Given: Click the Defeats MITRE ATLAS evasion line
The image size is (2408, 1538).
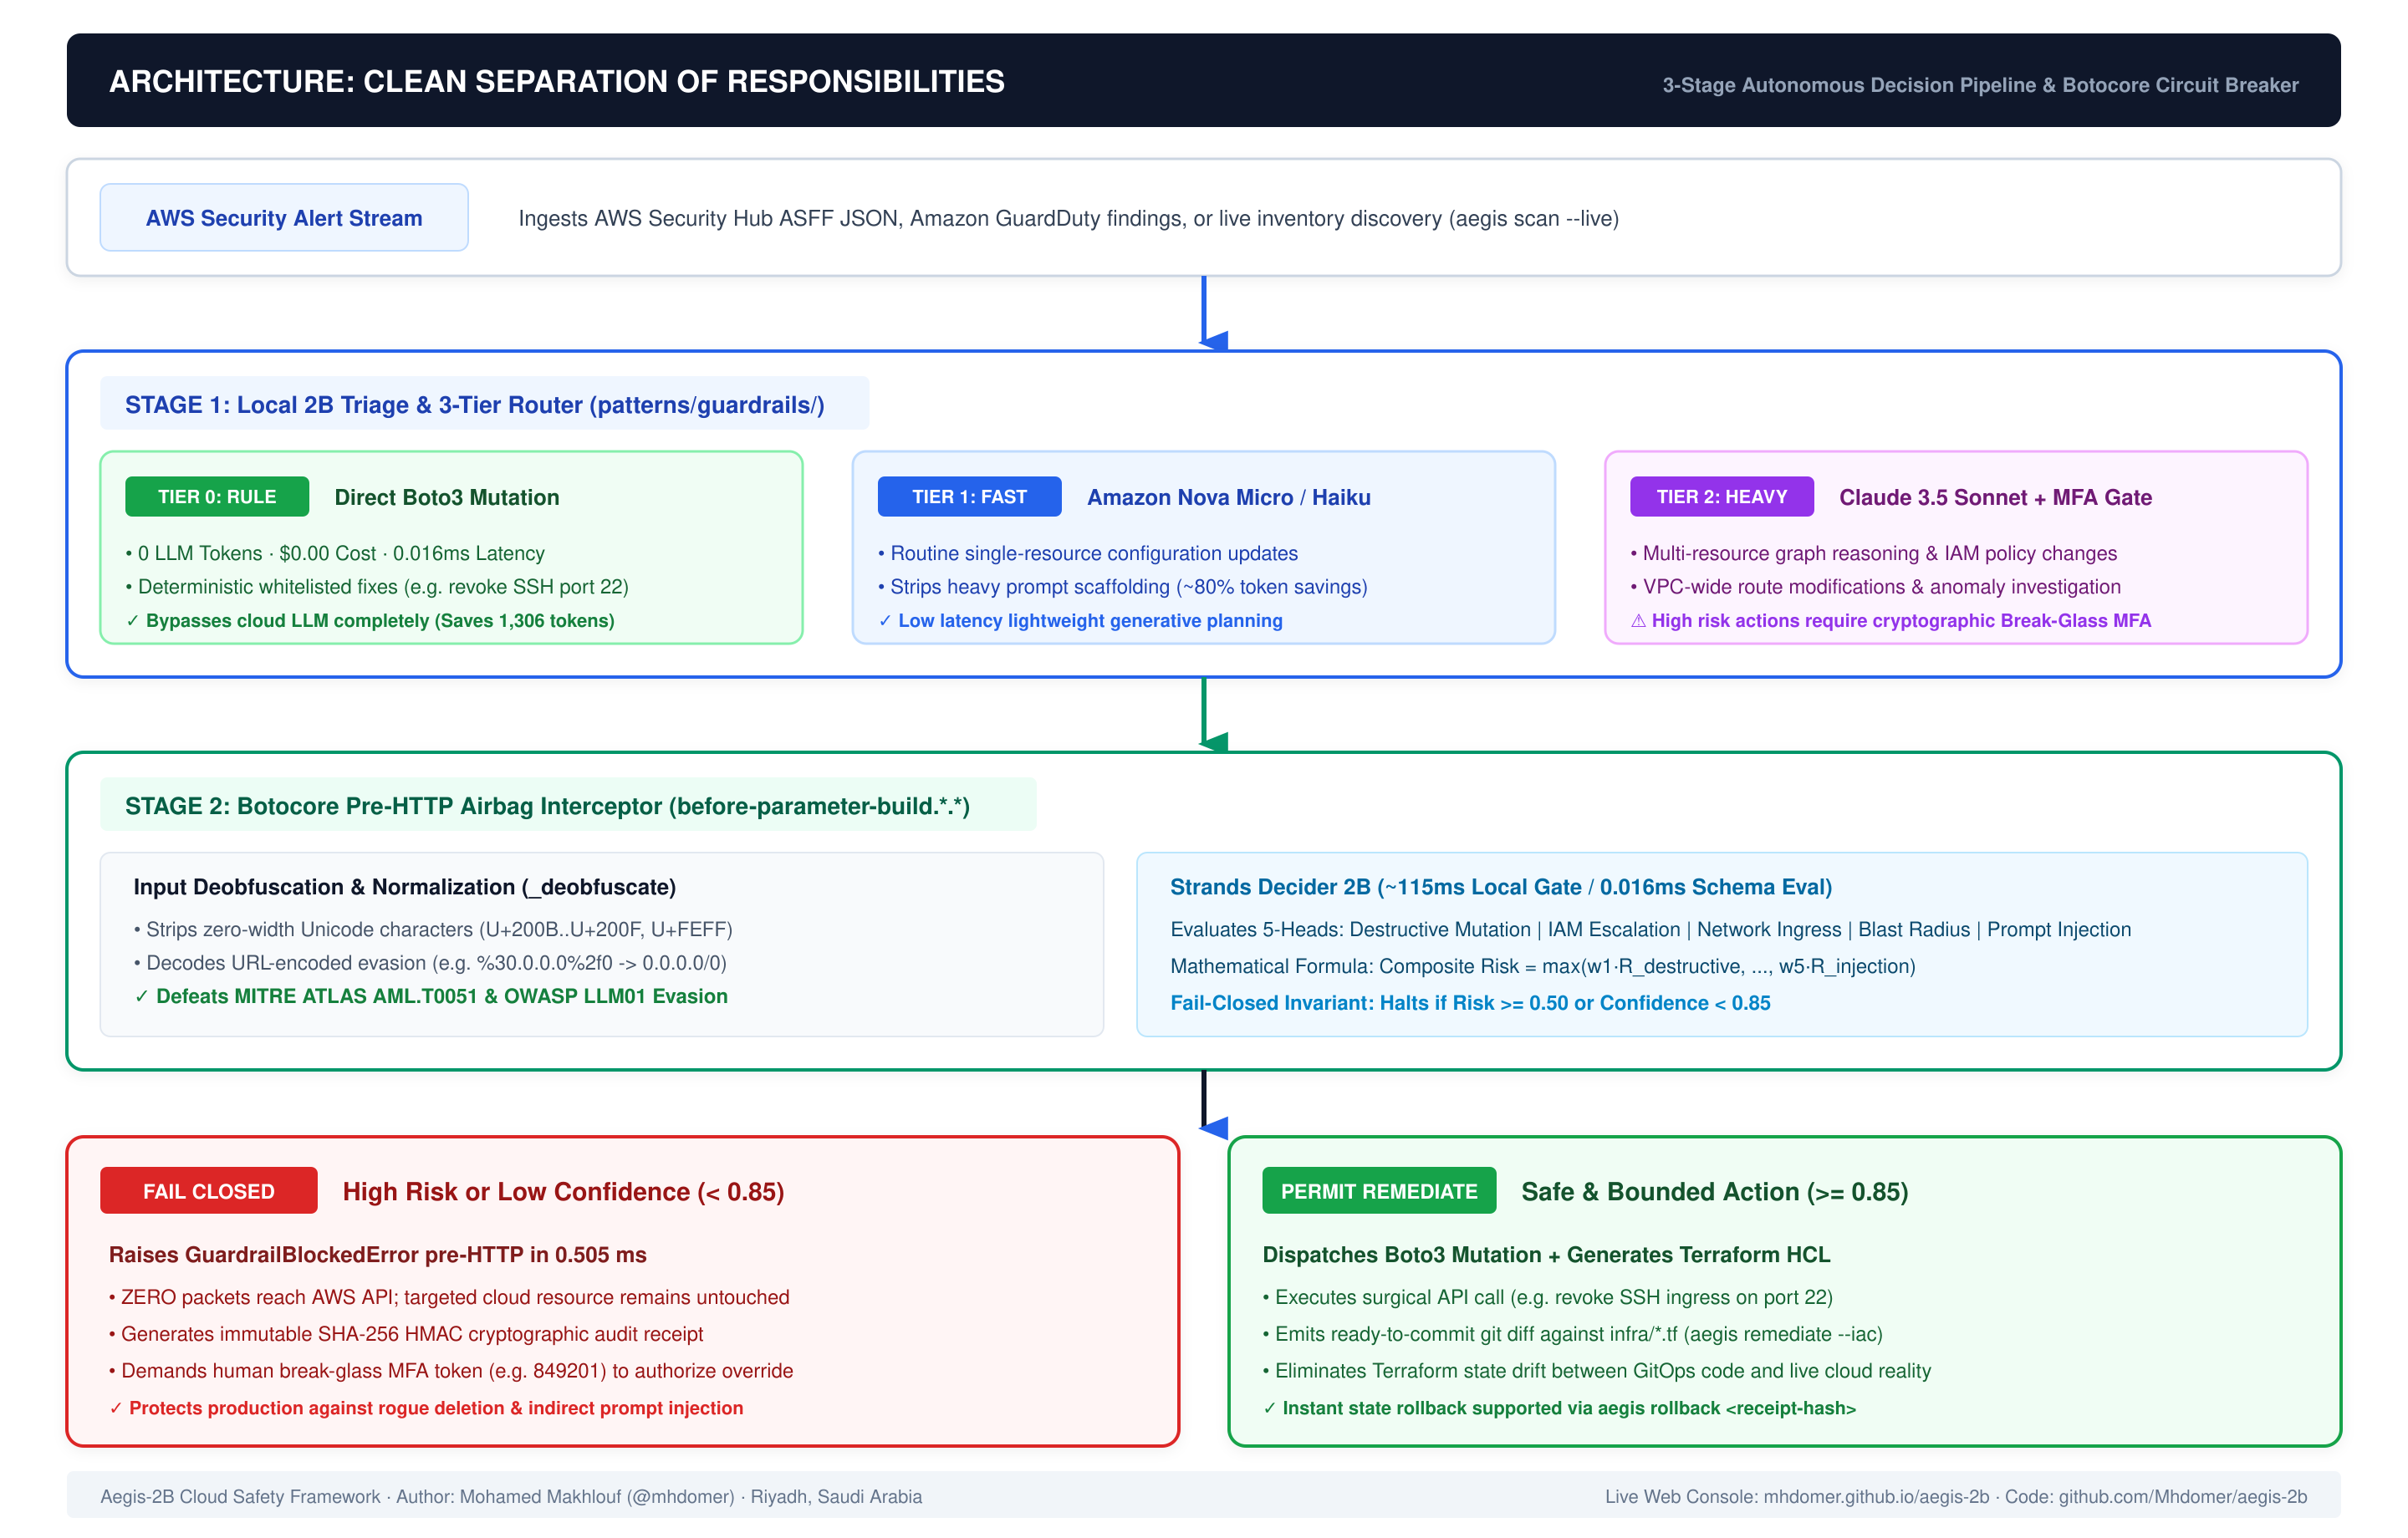Looking at the screenshot, I should click(x=431, y=996).
